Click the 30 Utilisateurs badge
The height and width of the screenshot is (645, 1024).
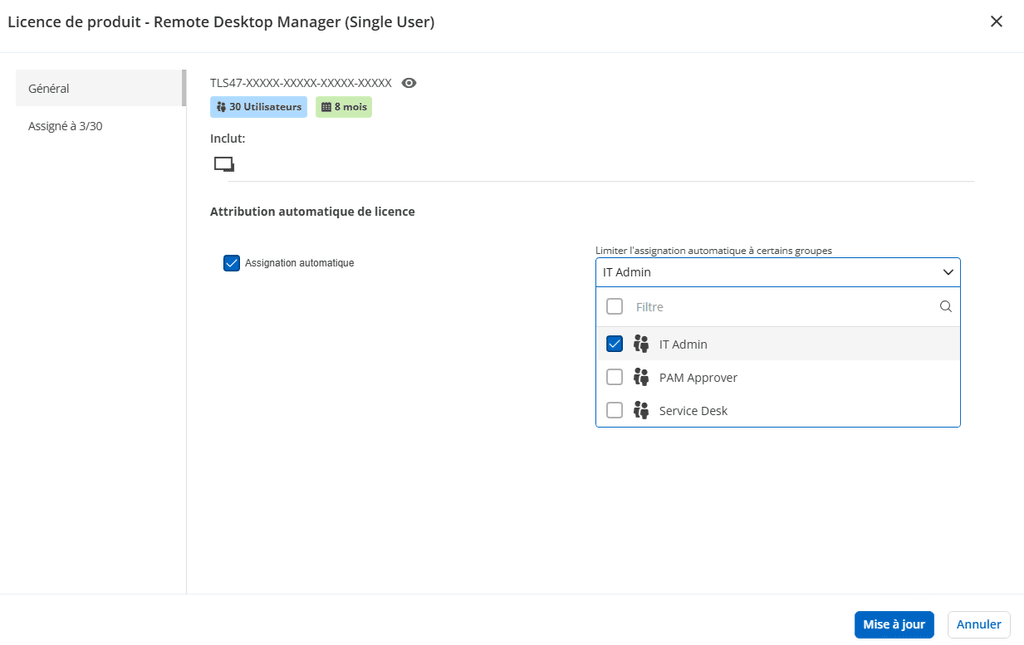tap(259, 107)
